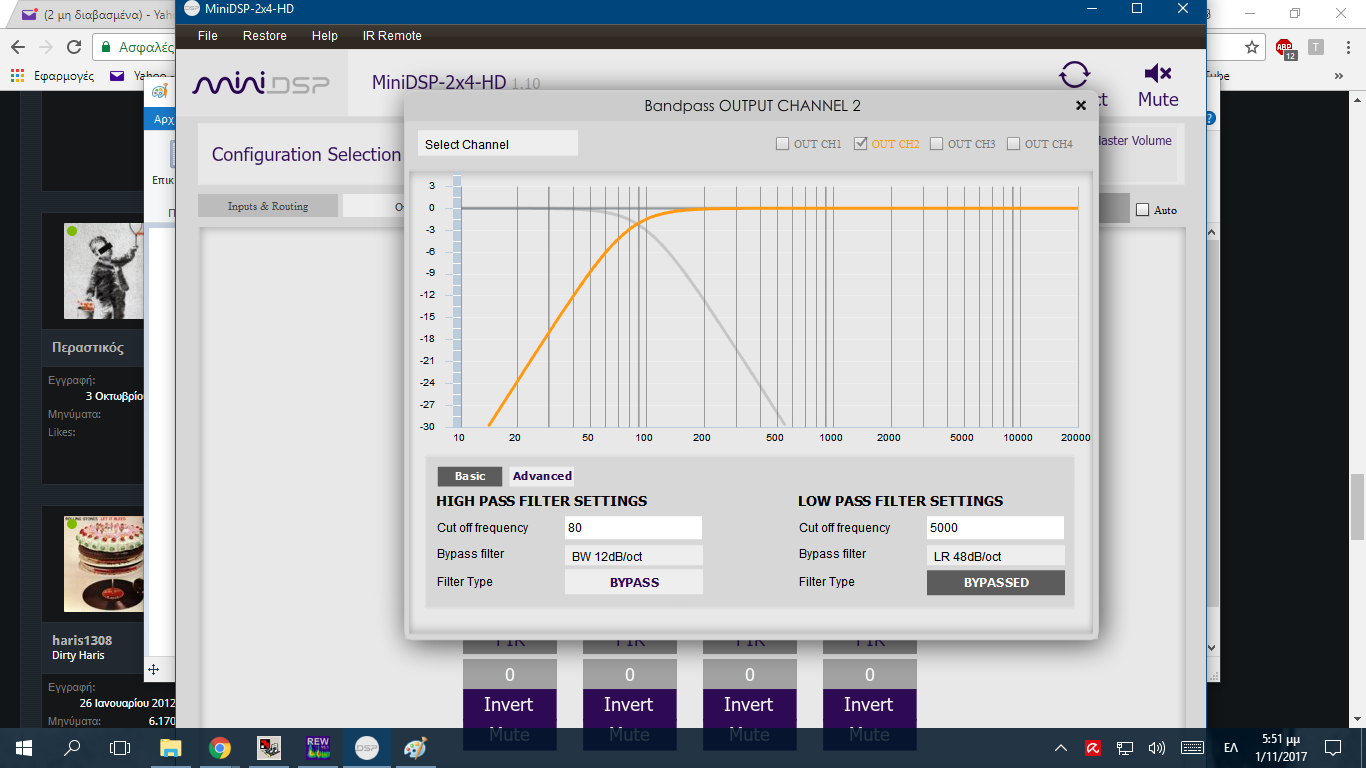Viewport: 1366px width, 768px height.
Task: Uncheck the OUT CH2 checkbox
Action: [861, 144]
